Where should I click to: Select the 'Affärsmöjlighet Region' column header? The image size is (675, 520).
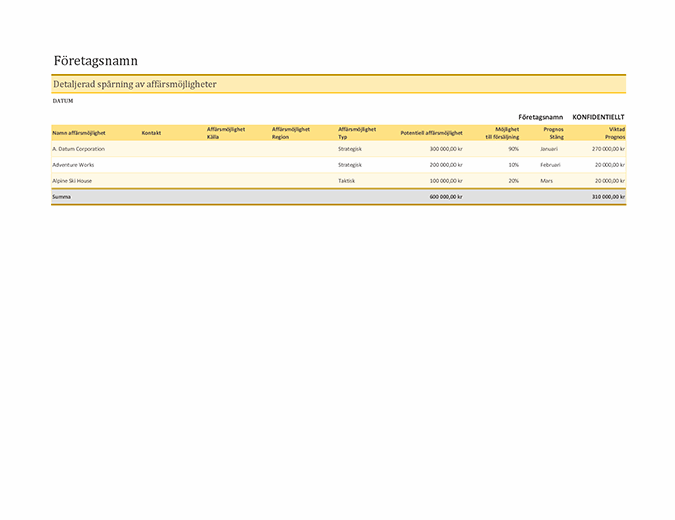[x=290, y=133]
